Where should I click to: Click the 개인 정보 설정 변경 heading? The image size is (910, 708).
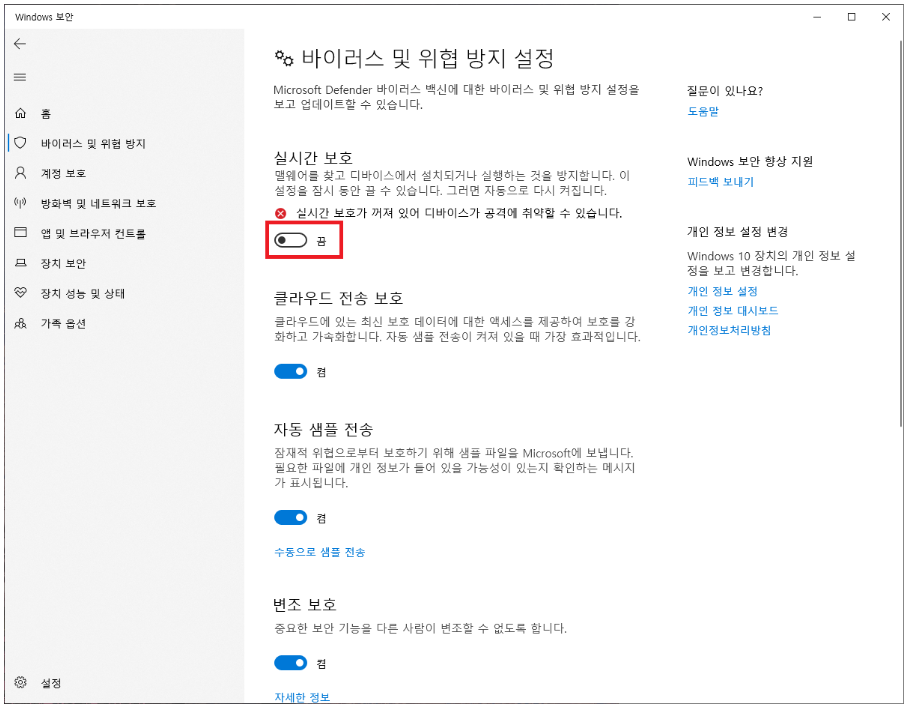(738, 232)
